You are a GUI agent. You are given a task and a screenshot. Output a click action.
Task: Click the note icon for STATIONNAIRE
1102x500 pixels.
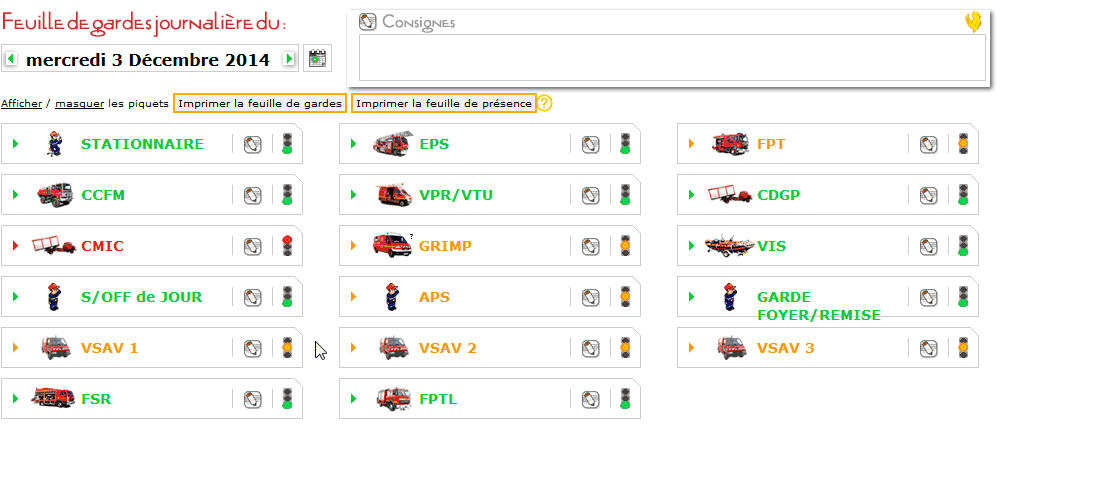[x=252, y=144]
